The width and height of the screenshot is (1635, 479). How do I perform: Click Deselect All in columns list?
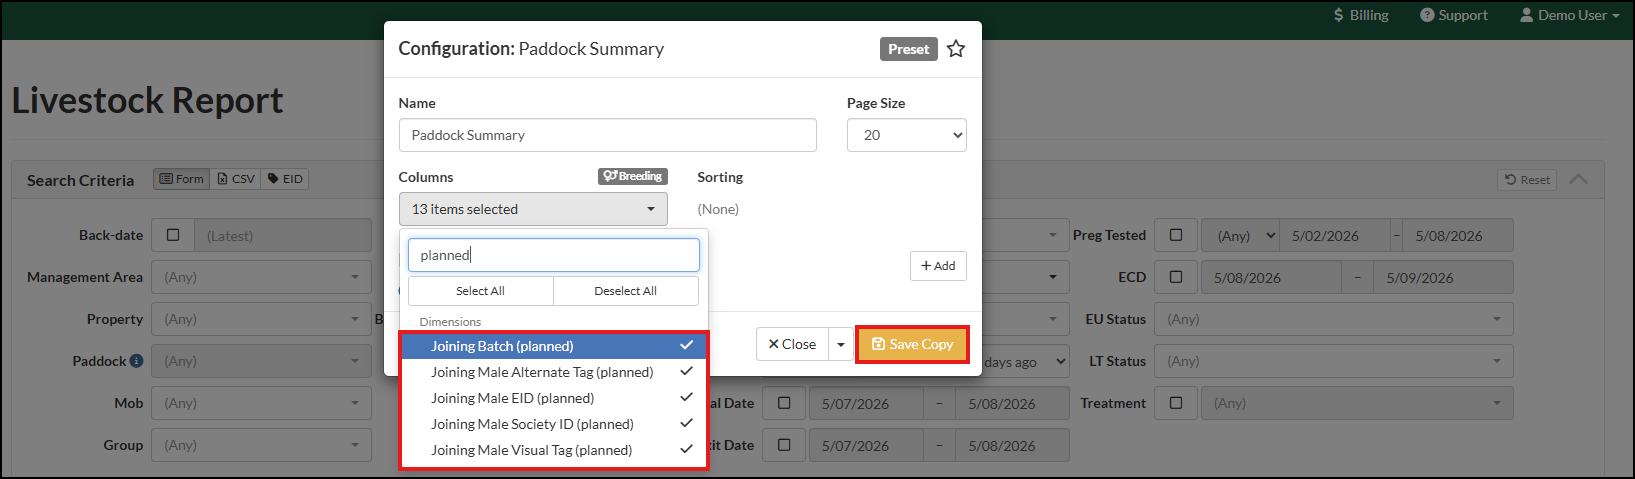point(625,291)
